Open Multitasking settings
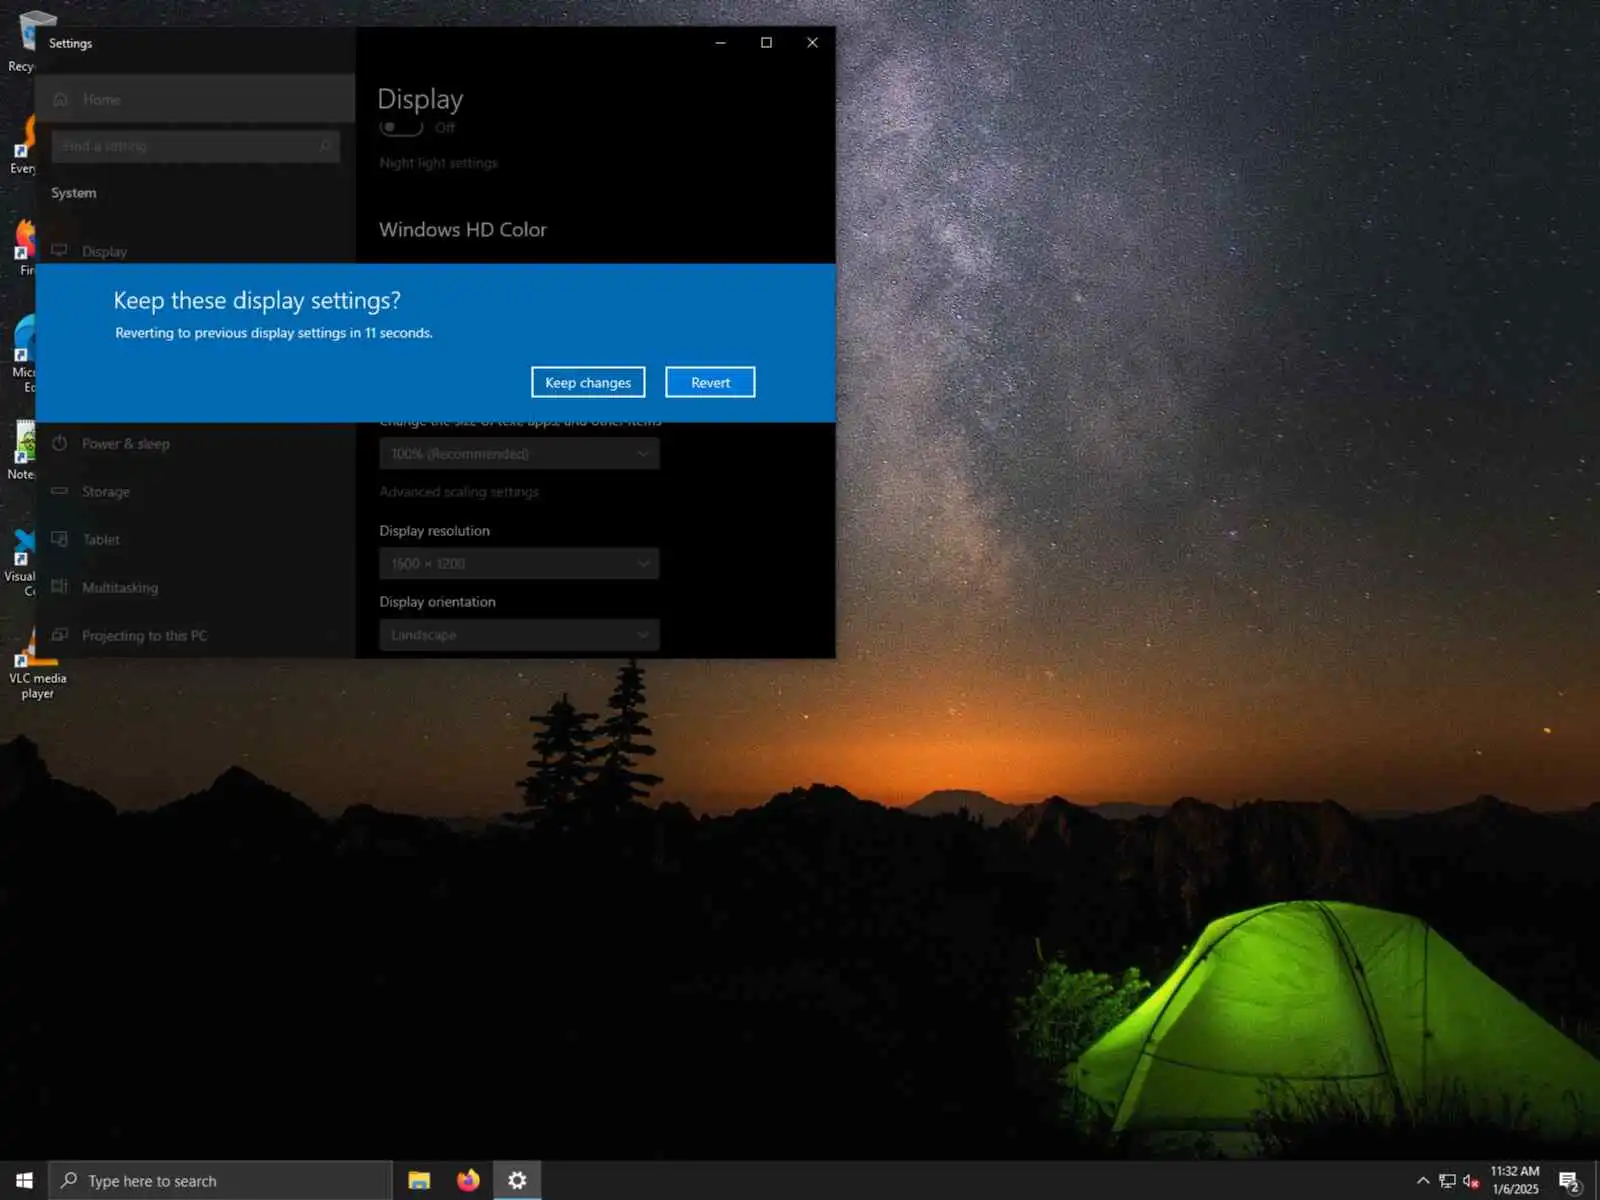The width and height of the screenshot is (1600, 1200). 195,587
